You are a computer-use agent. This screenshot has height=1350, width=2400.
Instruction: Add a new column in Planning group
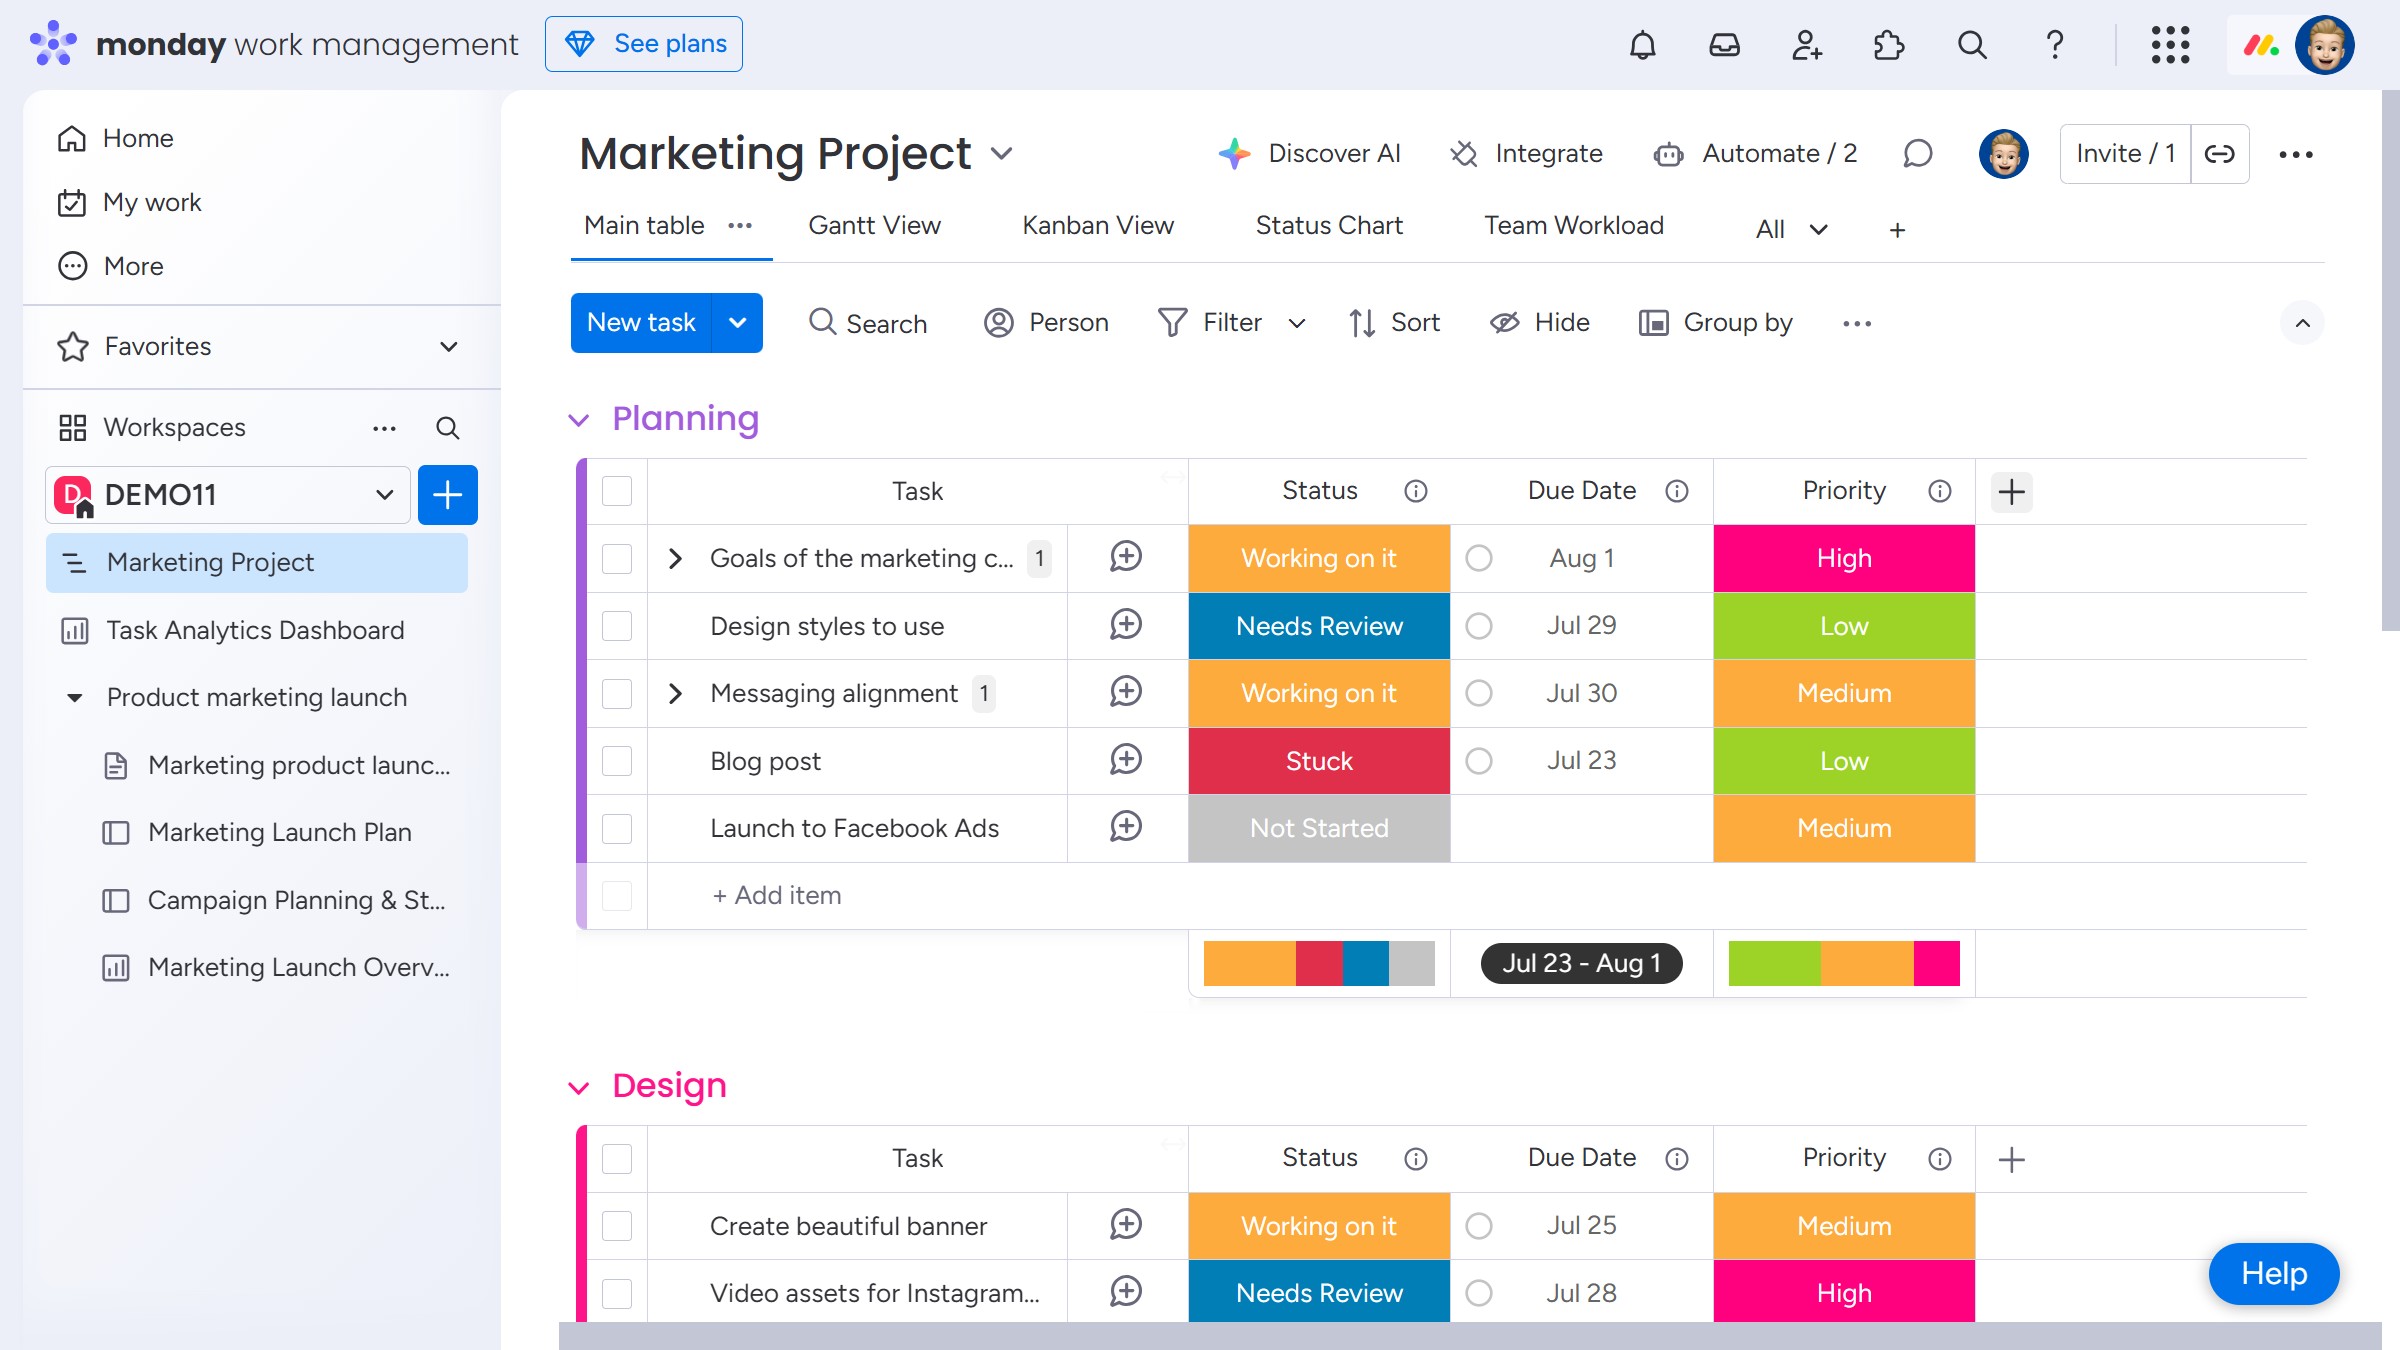pyautogui.click(x=2011, y=491)
